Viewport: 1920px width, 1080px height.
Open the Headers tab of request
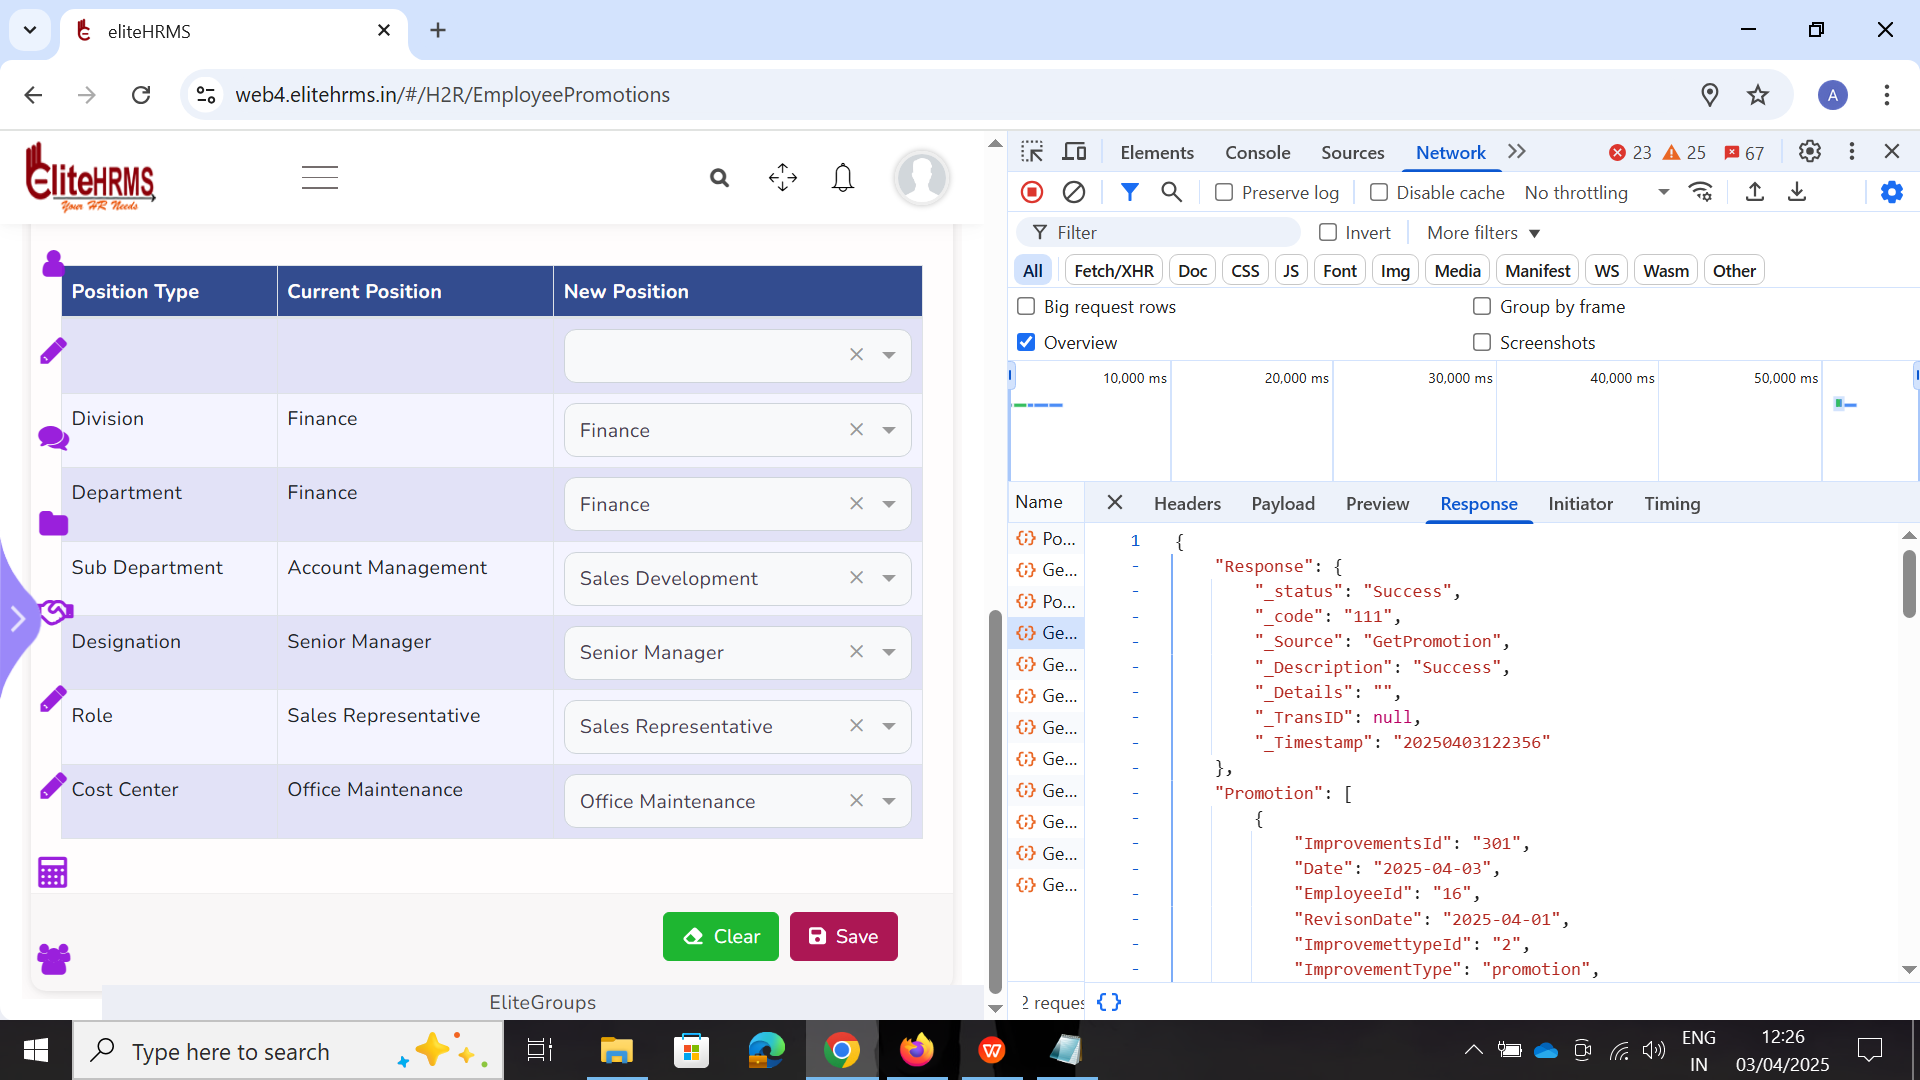(1187, 503)
